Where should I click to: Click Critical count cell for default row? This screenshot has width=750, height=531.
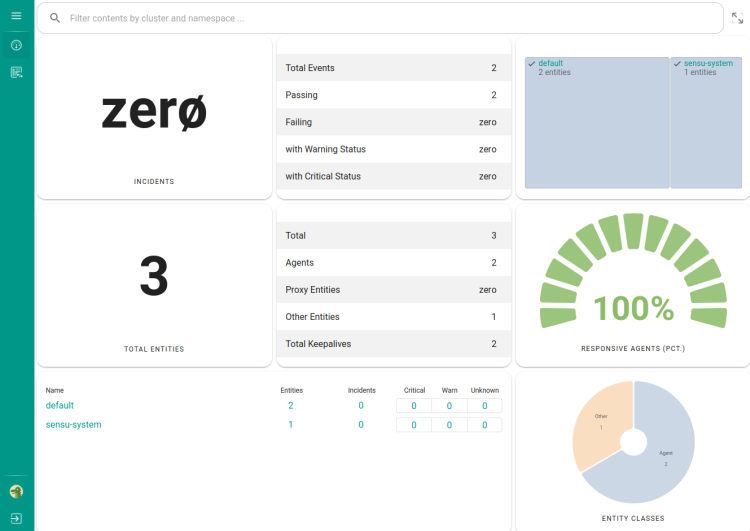tap(414, 406)
